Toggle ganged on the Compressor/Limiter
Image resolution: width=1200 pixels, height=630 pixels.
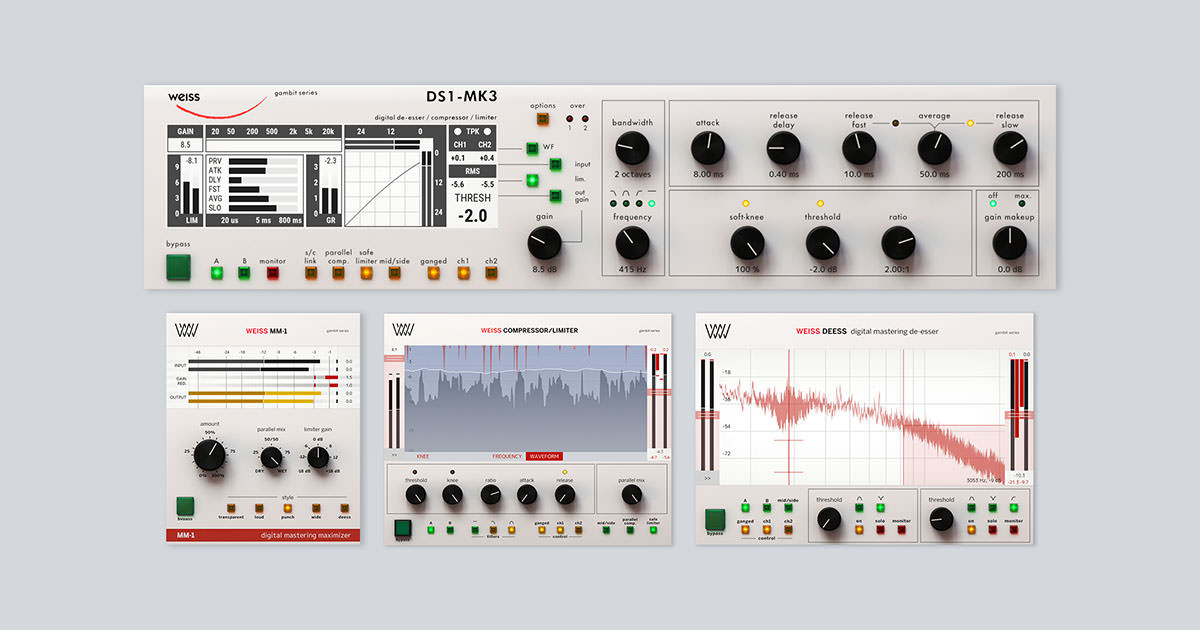click(541, 530)
